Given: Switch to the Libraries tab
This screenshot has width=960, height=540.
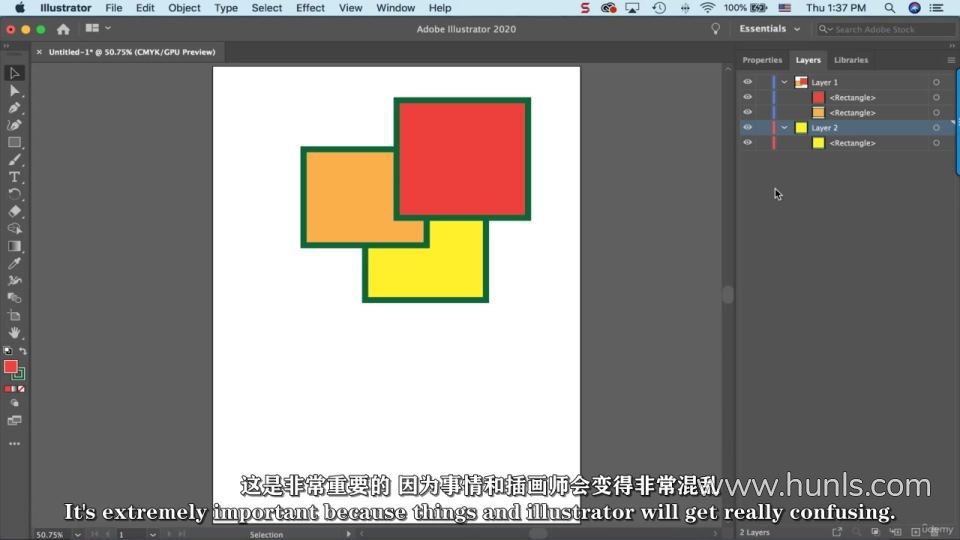Looking at the screenshot, I should tap(851, 60).
